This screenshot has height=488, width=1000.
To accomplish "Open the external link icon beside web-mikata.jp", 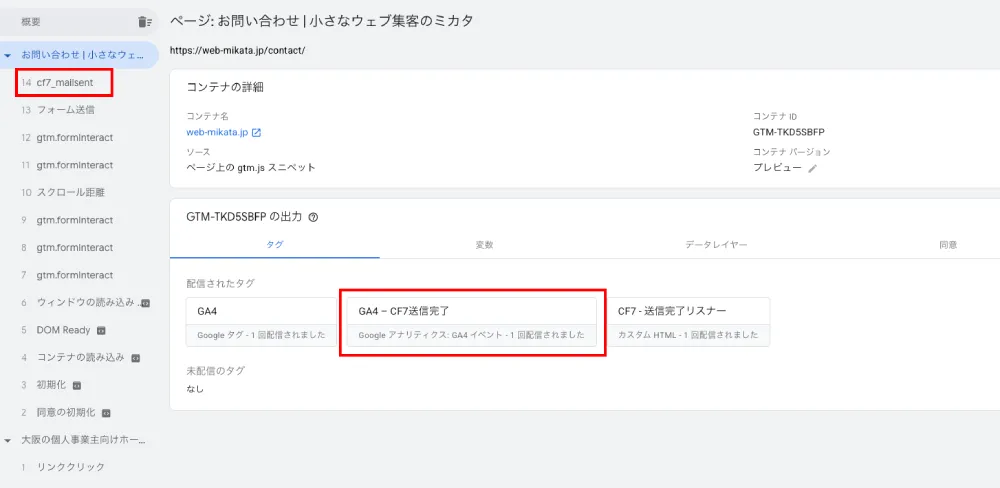I will [x=256, y=133].
